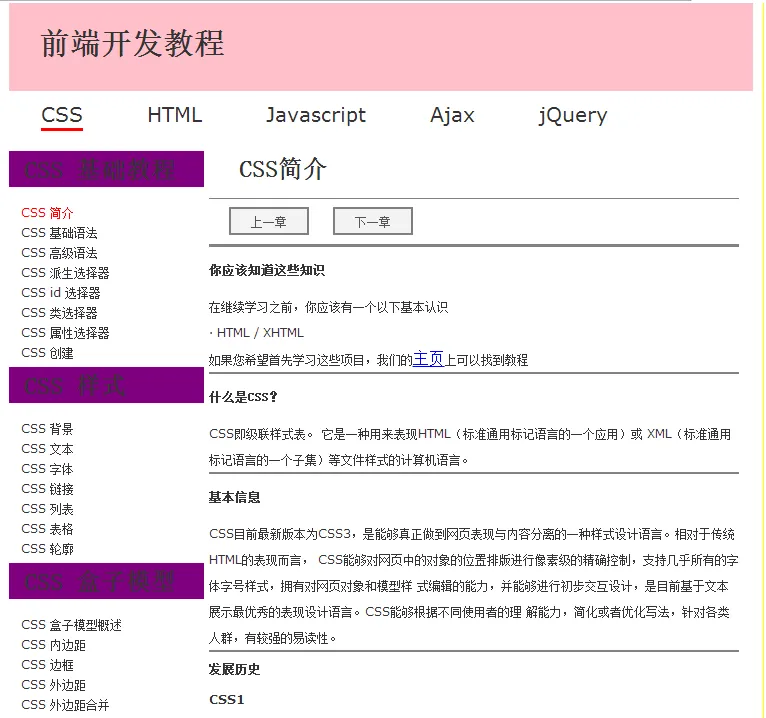766x718 pixels.
Task: Select CSS 基础语法 sidebar link
Action: pos(59,233)
